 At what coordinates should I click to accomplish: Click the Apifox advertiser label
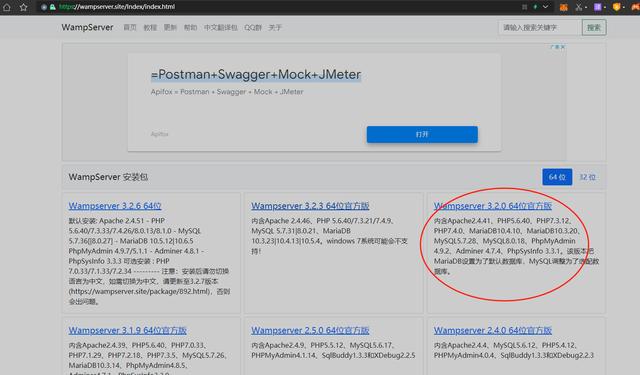point(160,134)
